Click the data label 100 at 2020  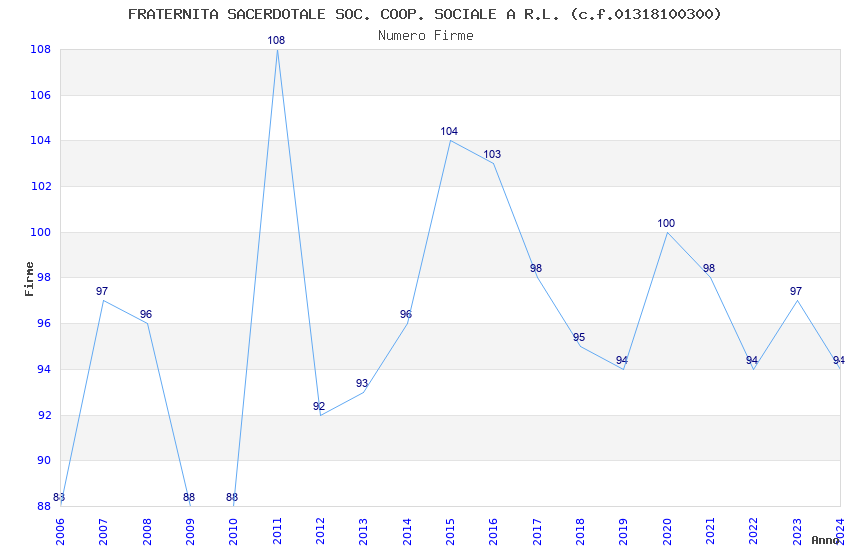point(666,223)
